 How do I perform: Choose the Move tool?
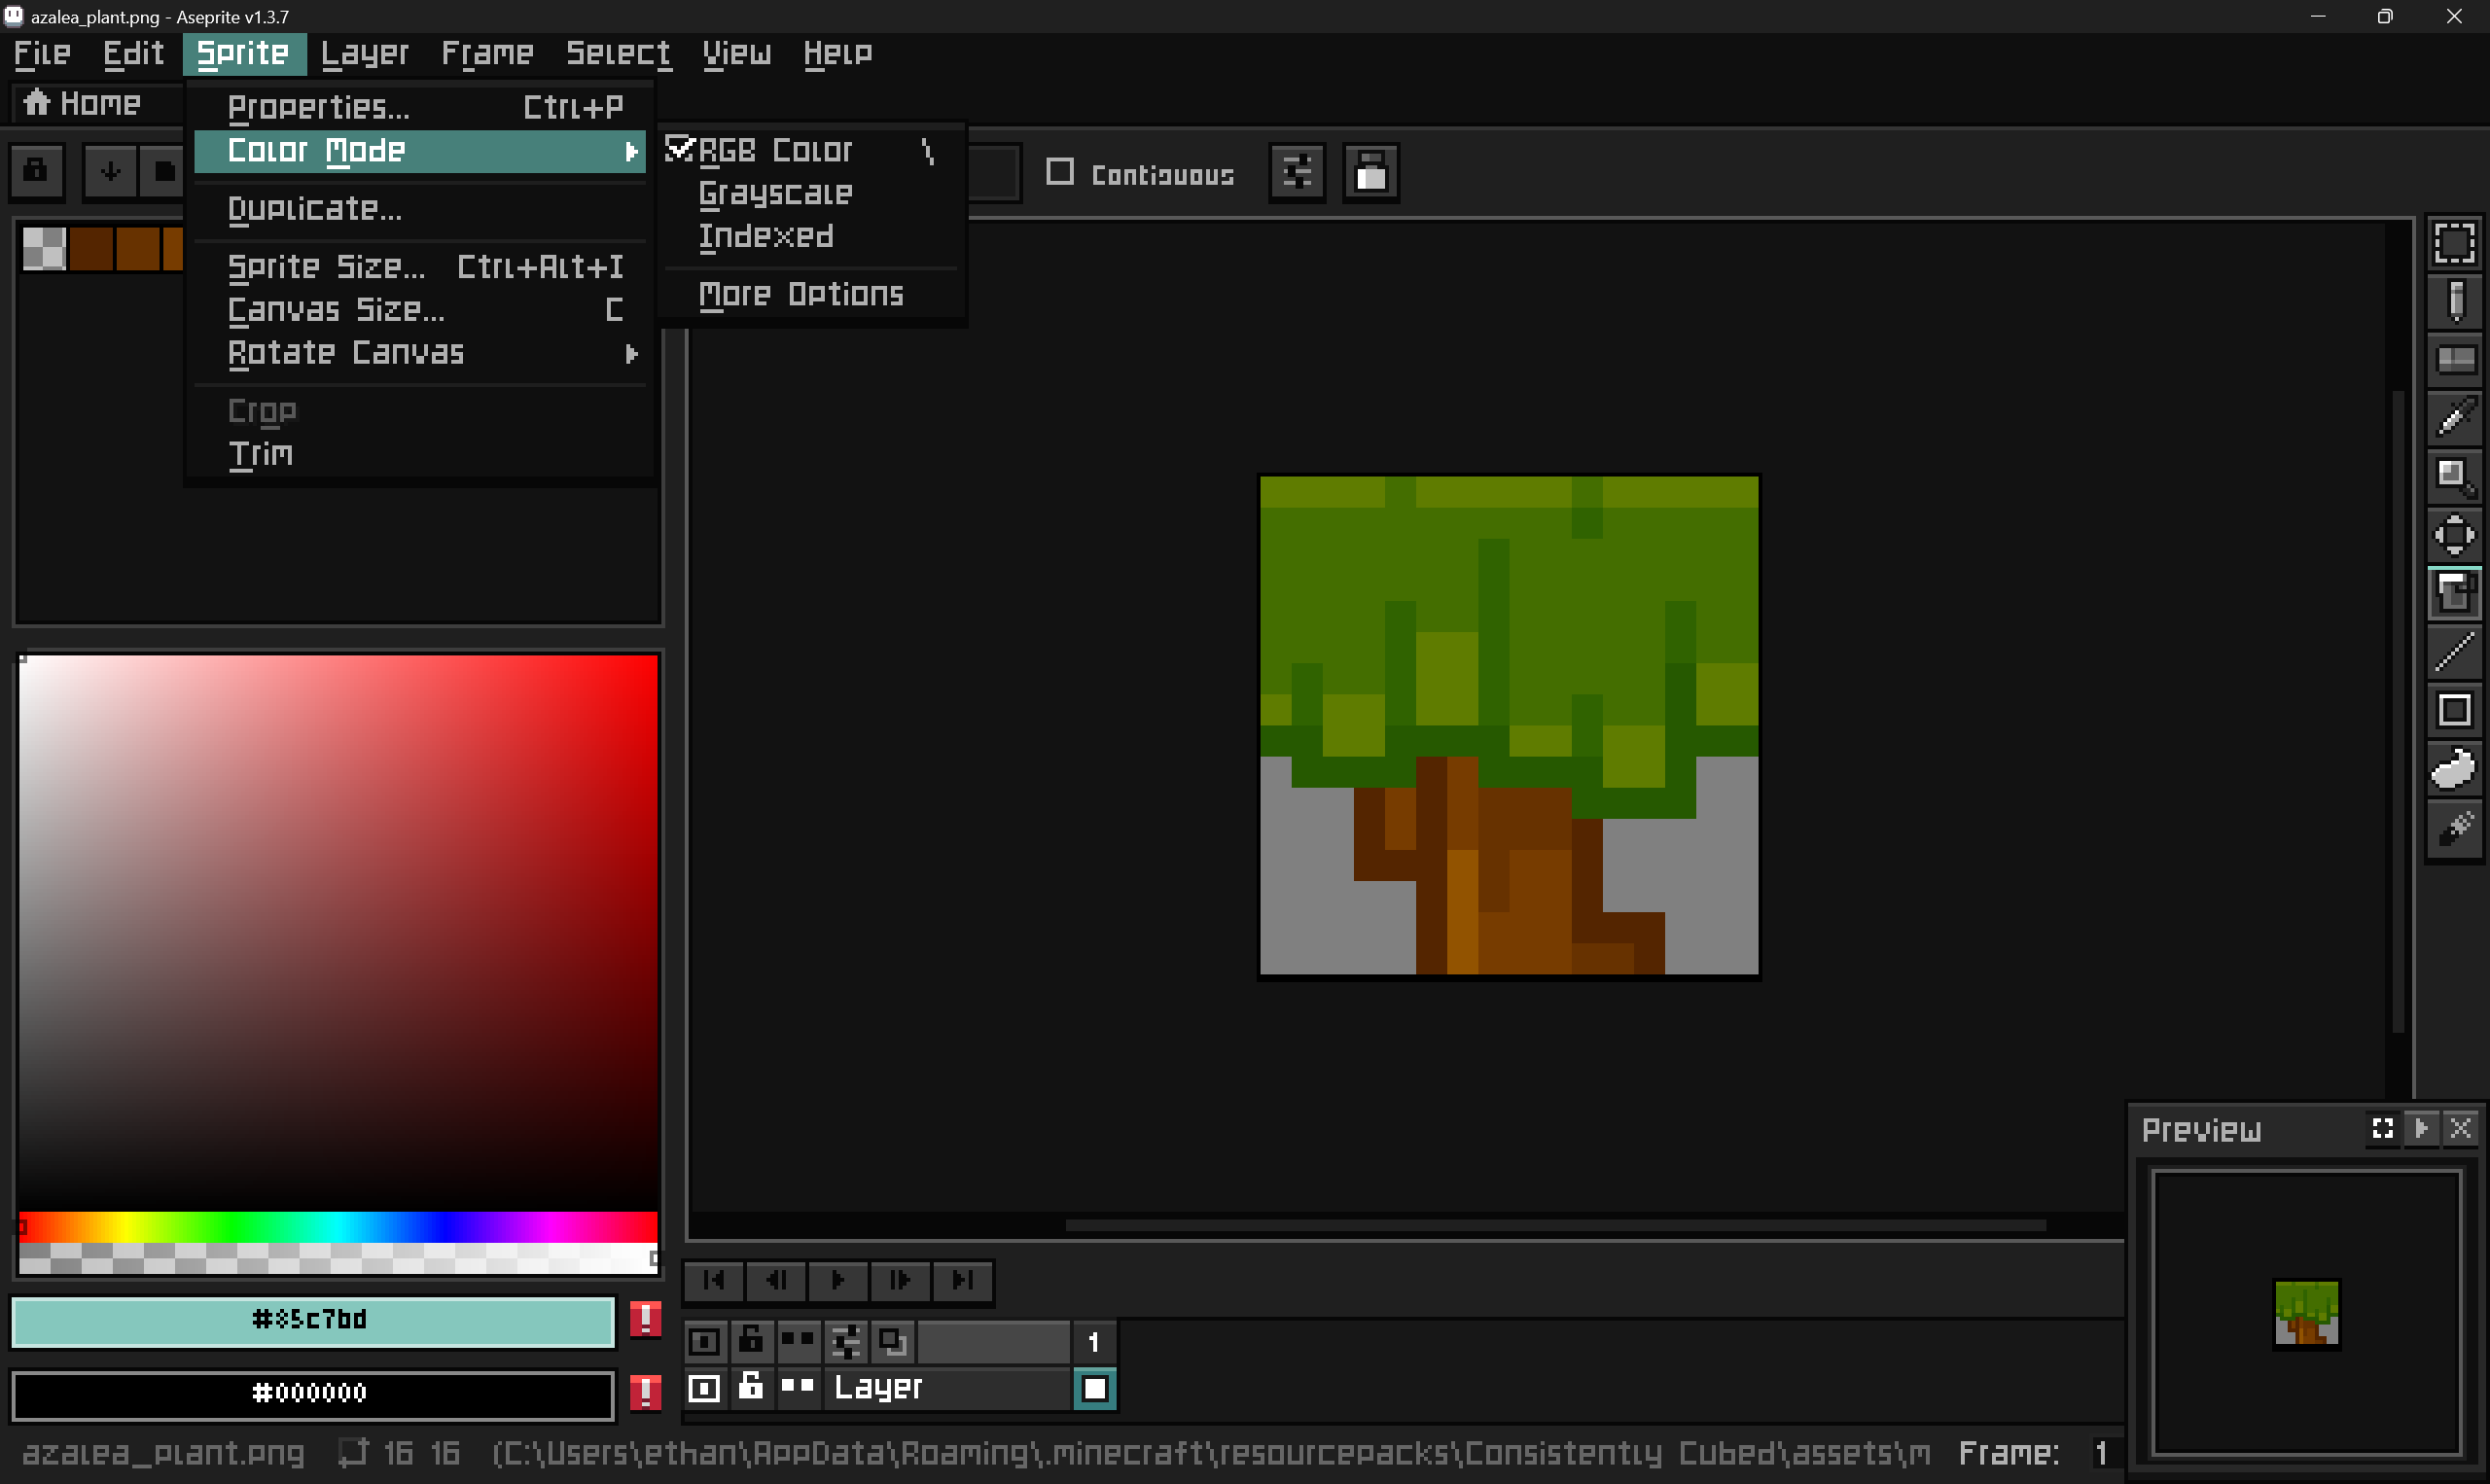(2454, 535)
